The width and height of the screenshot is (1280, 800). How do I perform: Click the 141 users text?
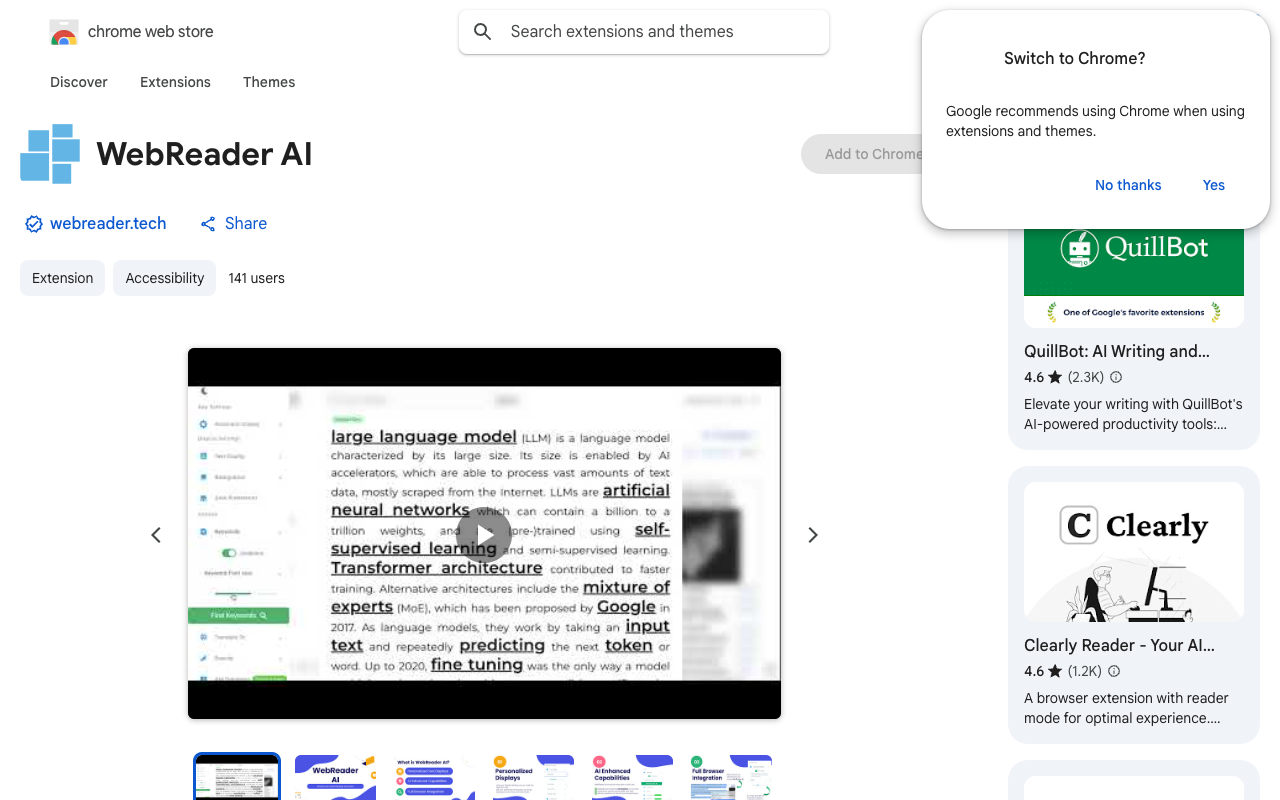coord(256,278)
